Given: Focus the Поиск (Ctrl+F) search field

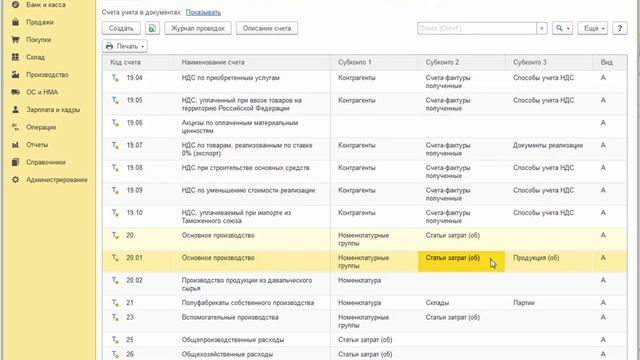Looking at the screenshot, I should pyautogui.click(x=477, y=28).
